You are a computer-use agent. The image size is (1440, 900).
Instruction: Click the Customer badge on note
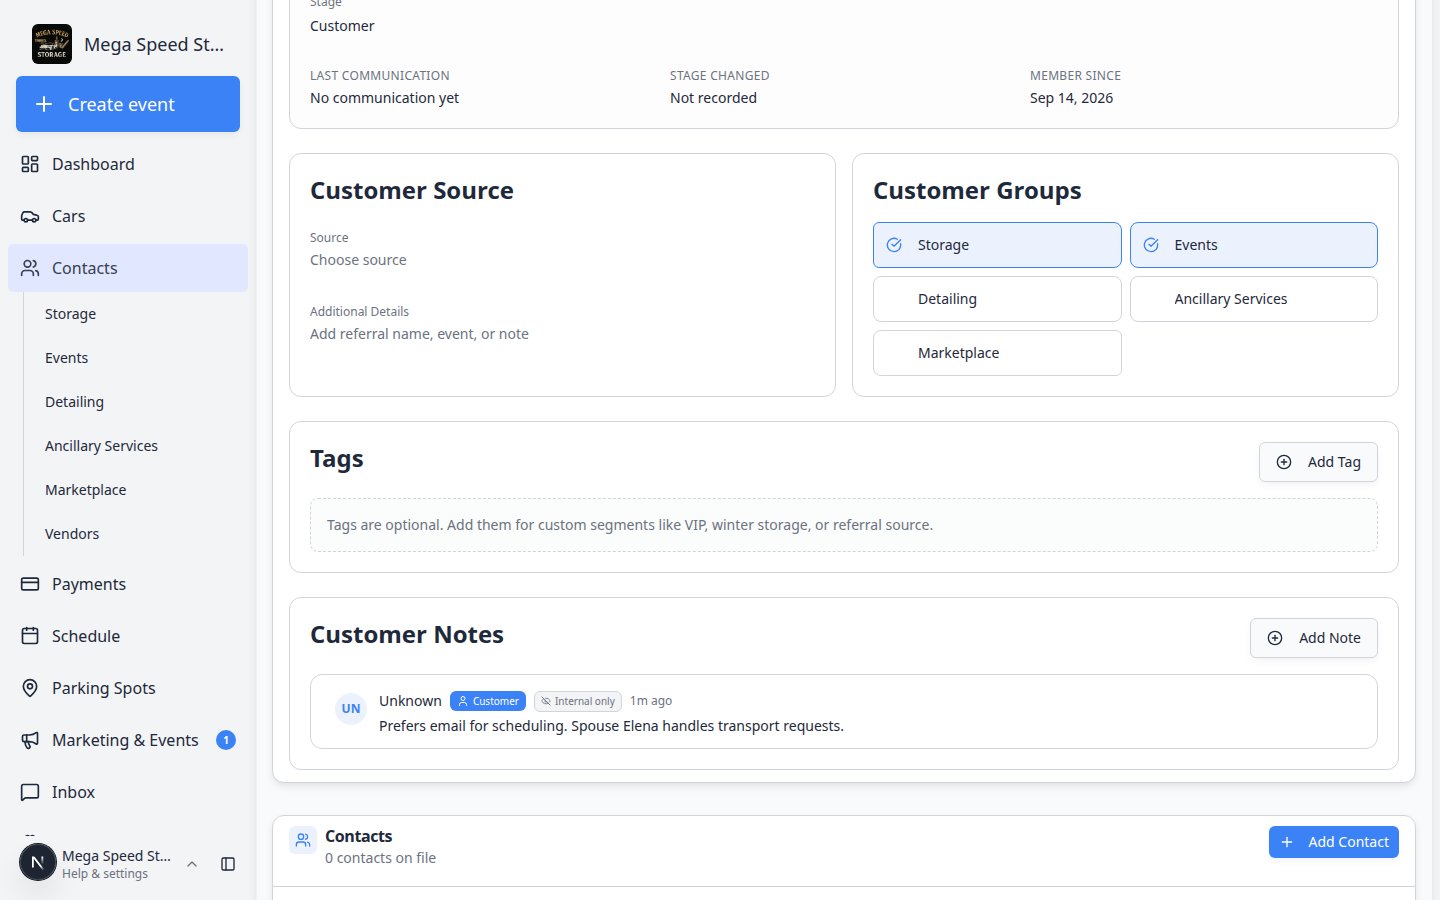488,701
